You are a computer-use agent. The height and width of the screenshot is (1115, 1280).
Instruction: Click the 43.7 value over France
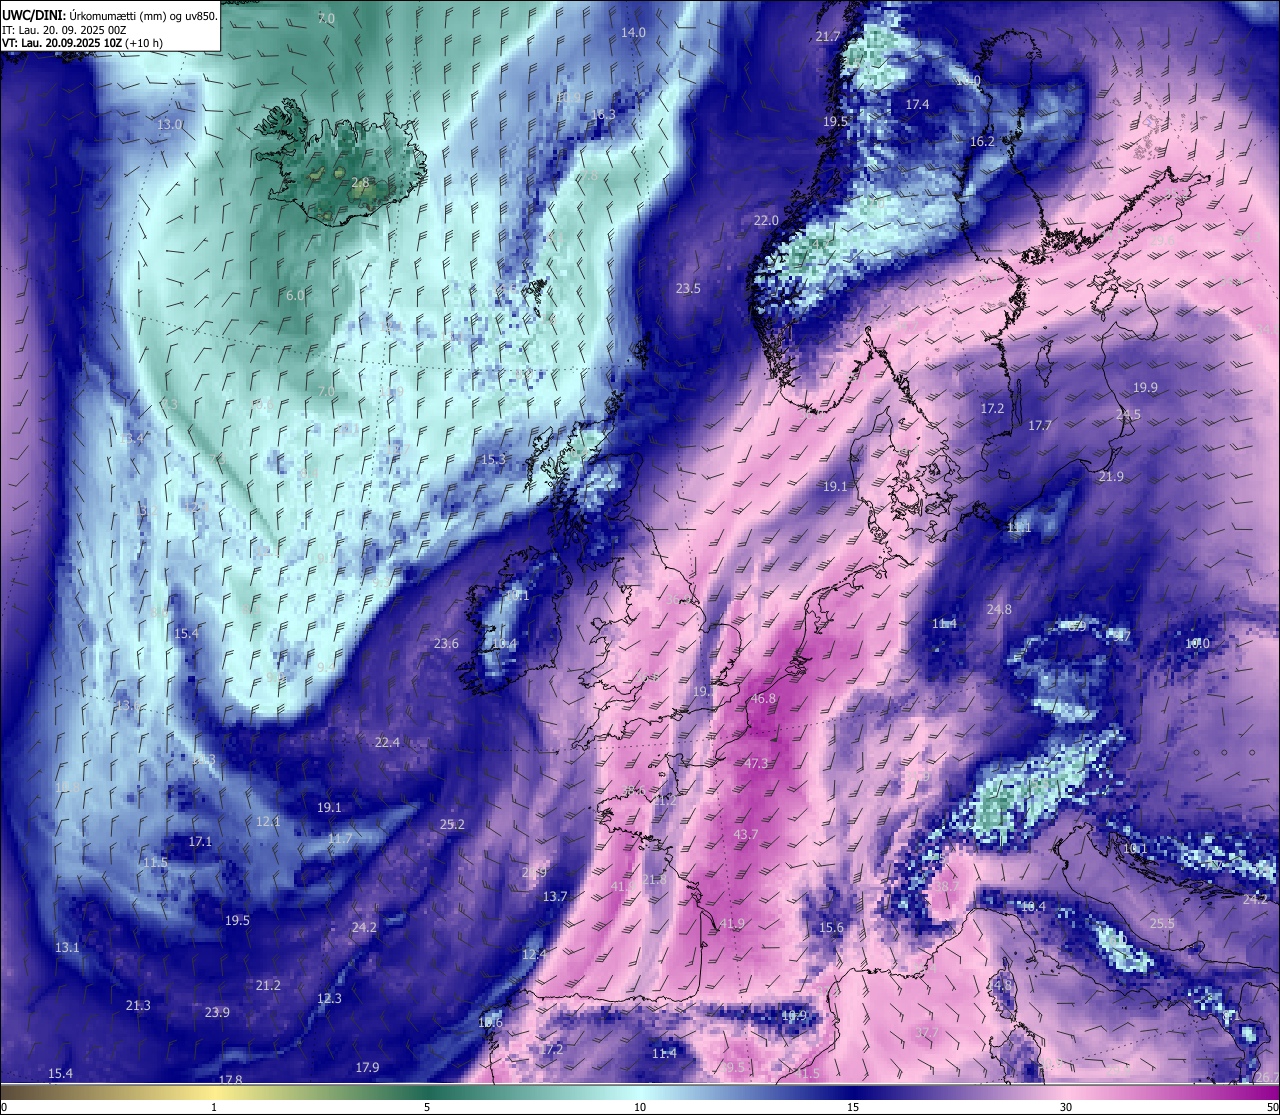coord(746,834)
